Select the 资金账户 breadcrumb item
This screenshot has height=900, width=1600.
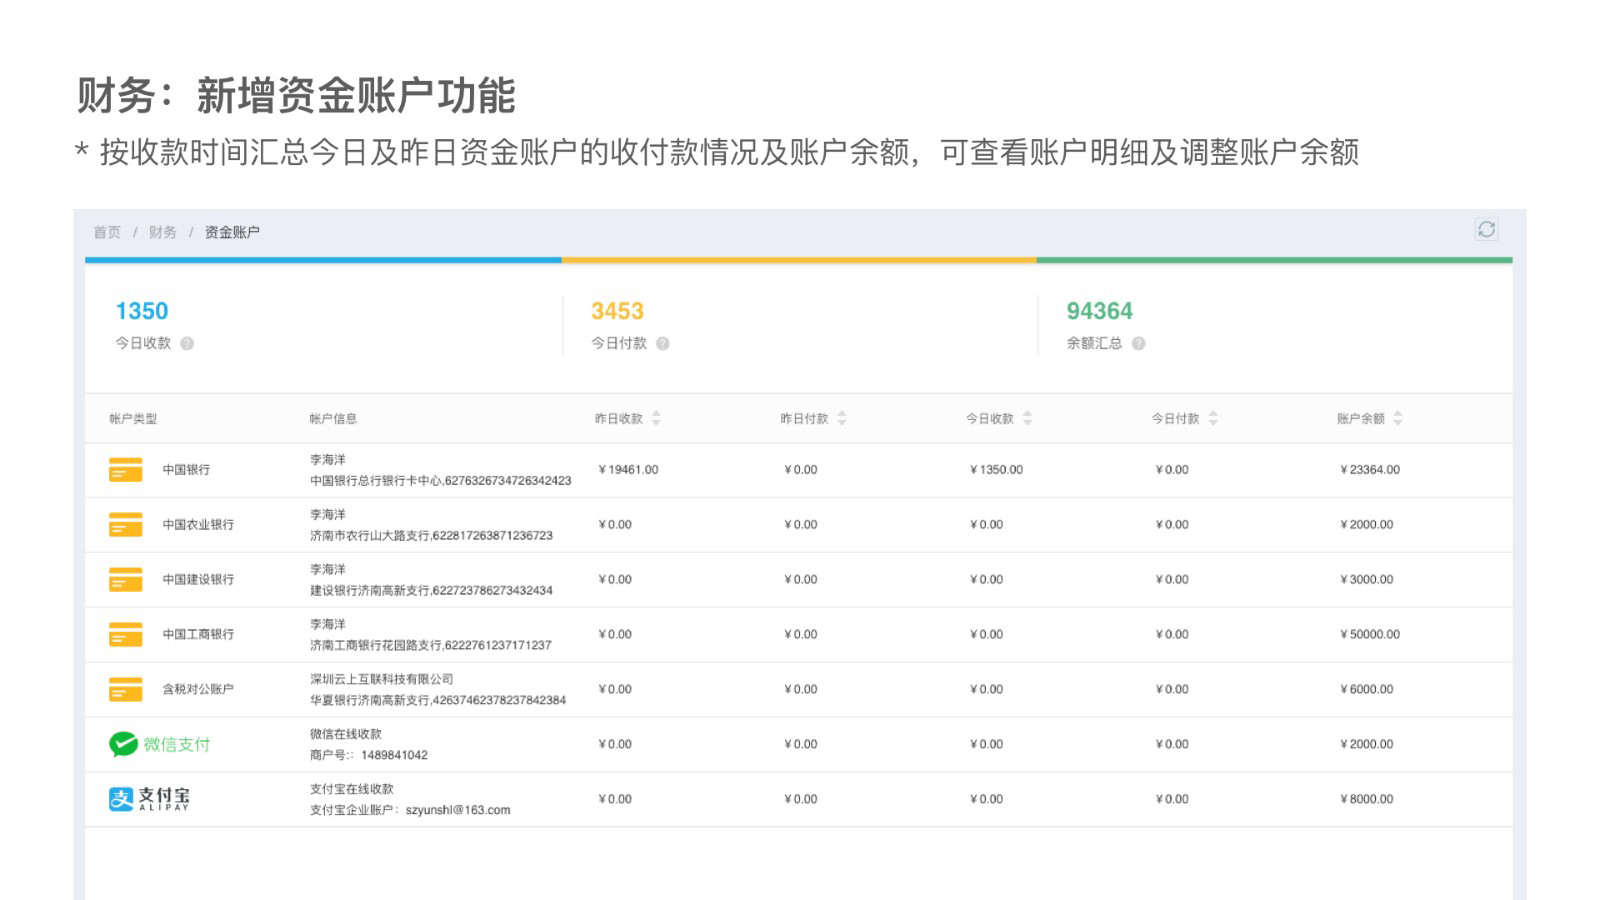pyautogui.click(x=232, y=232)
